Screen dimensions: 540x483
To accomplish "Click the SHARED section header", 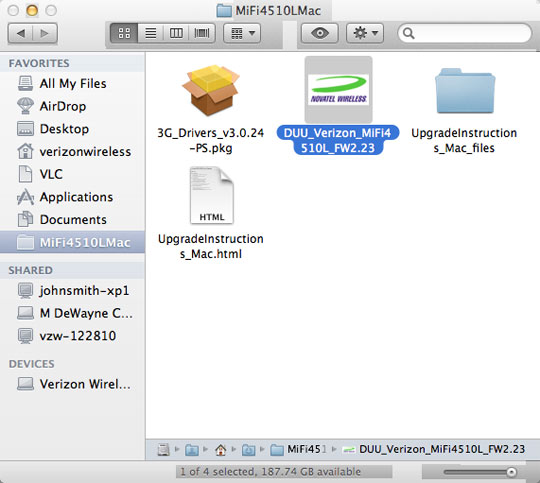I will [x=31, y=270].
